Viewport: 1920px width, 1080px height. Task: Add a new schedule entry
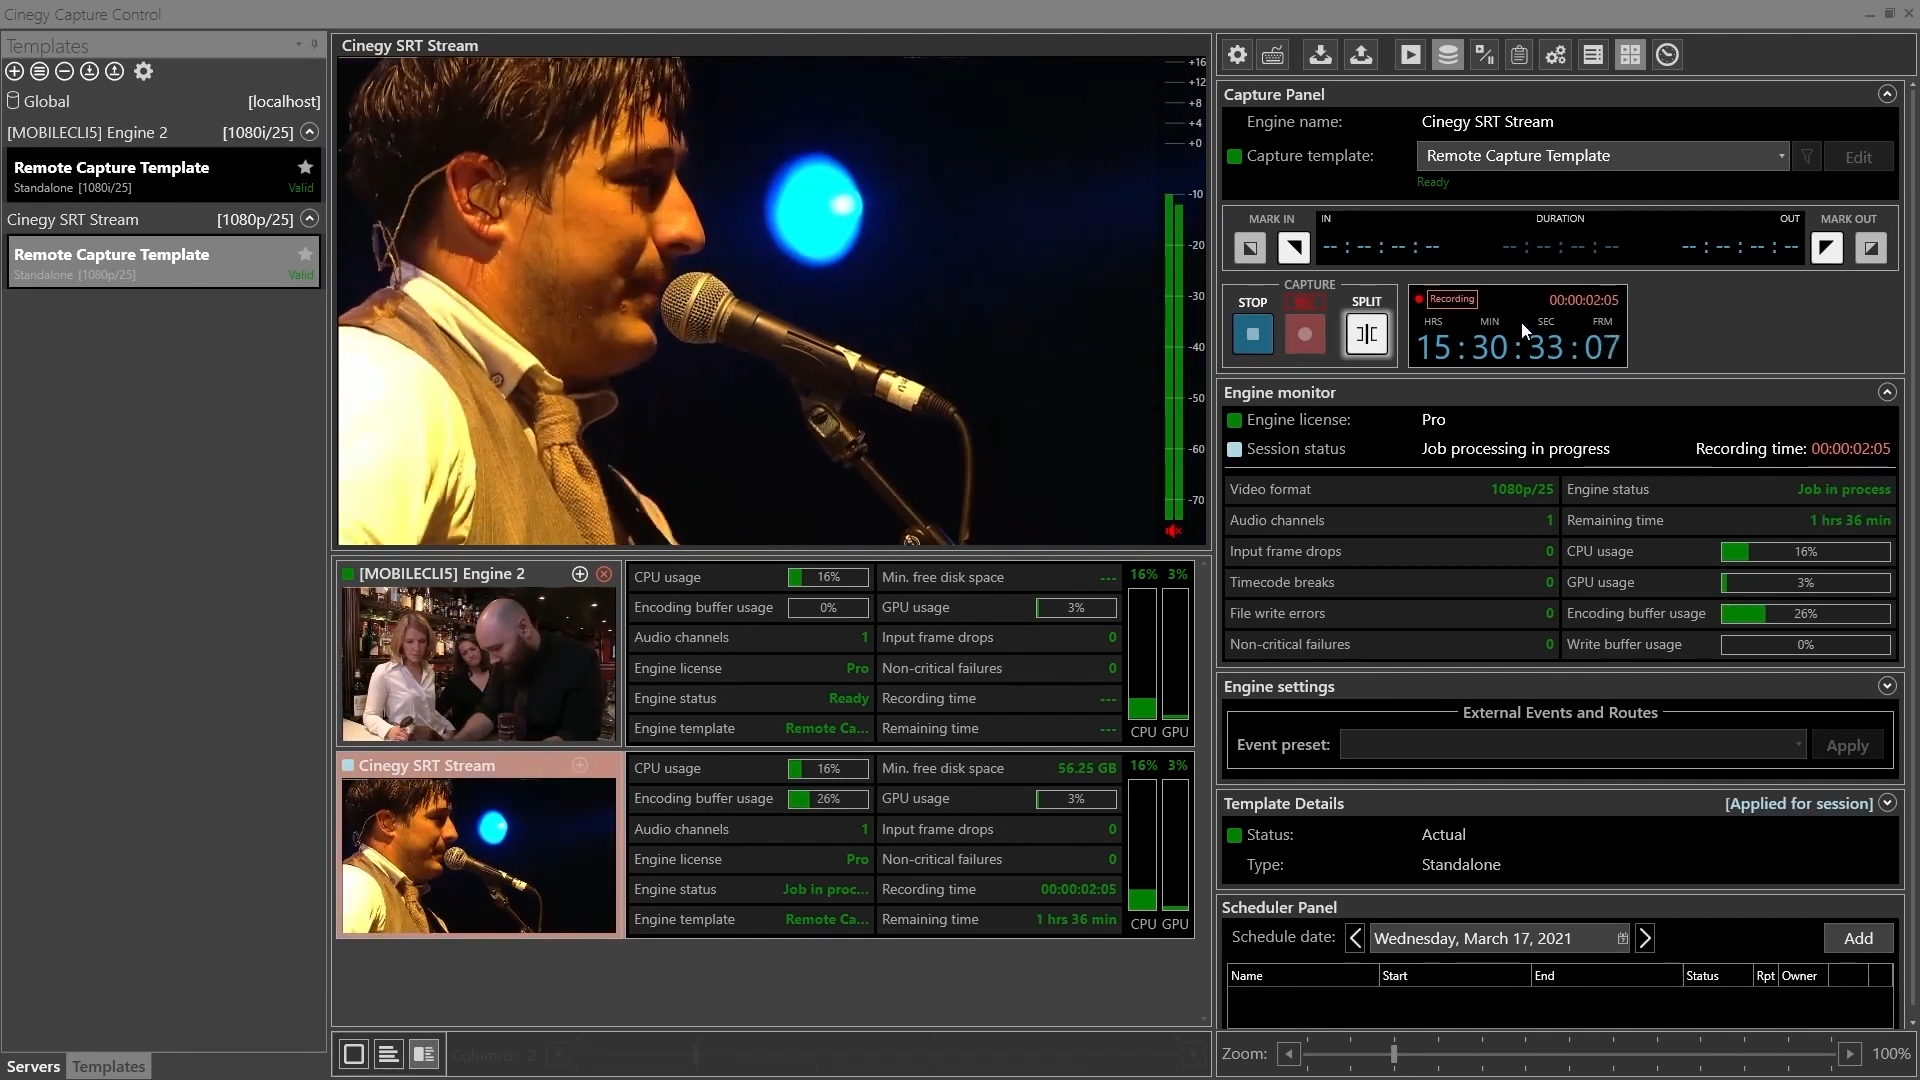click(x=1858, y=938)
